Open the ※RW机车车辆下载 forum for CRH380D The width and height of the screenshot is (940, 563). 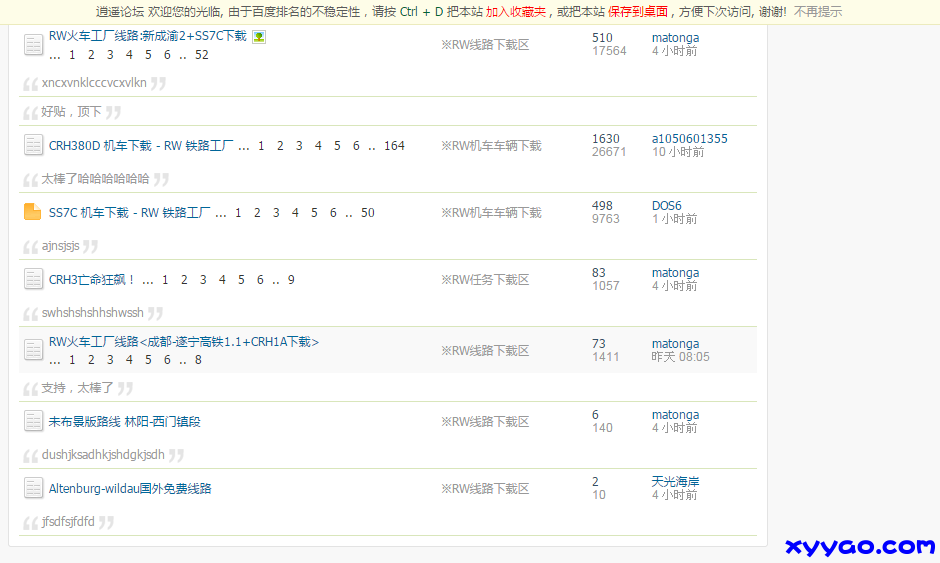pos(491,146)
